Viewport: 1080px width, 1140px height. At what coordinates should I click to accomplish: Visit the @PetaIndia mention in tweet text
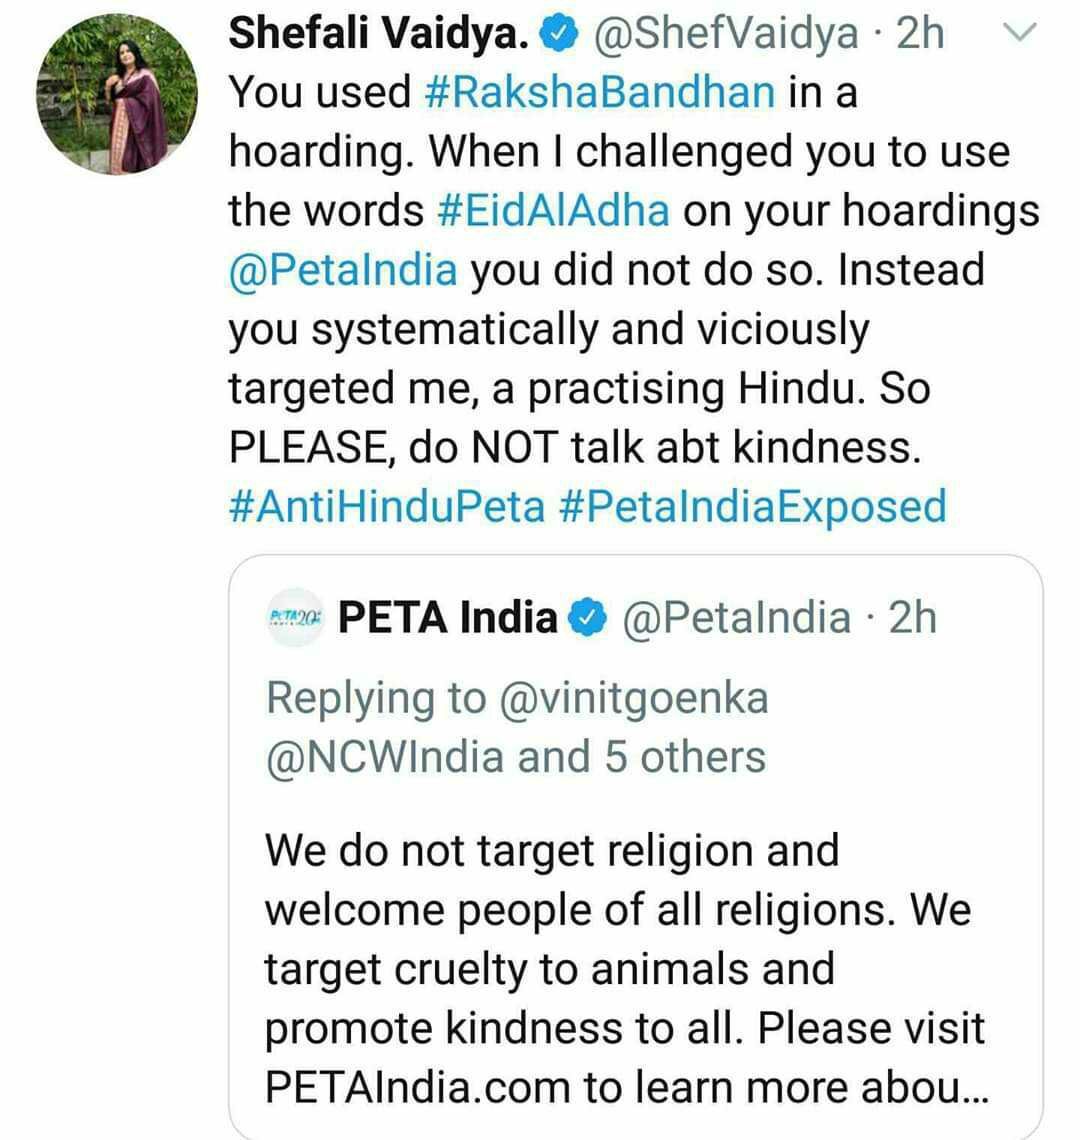(343, 270)
